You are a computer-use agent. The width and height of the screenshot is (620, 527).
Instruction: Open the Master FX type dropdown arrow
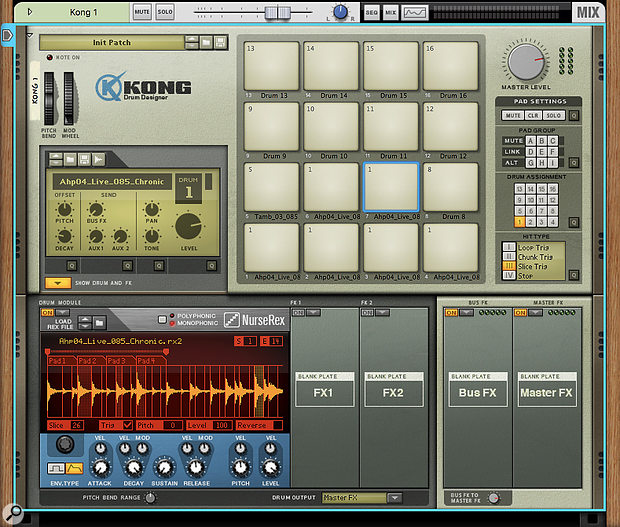(x=535, y=313)
